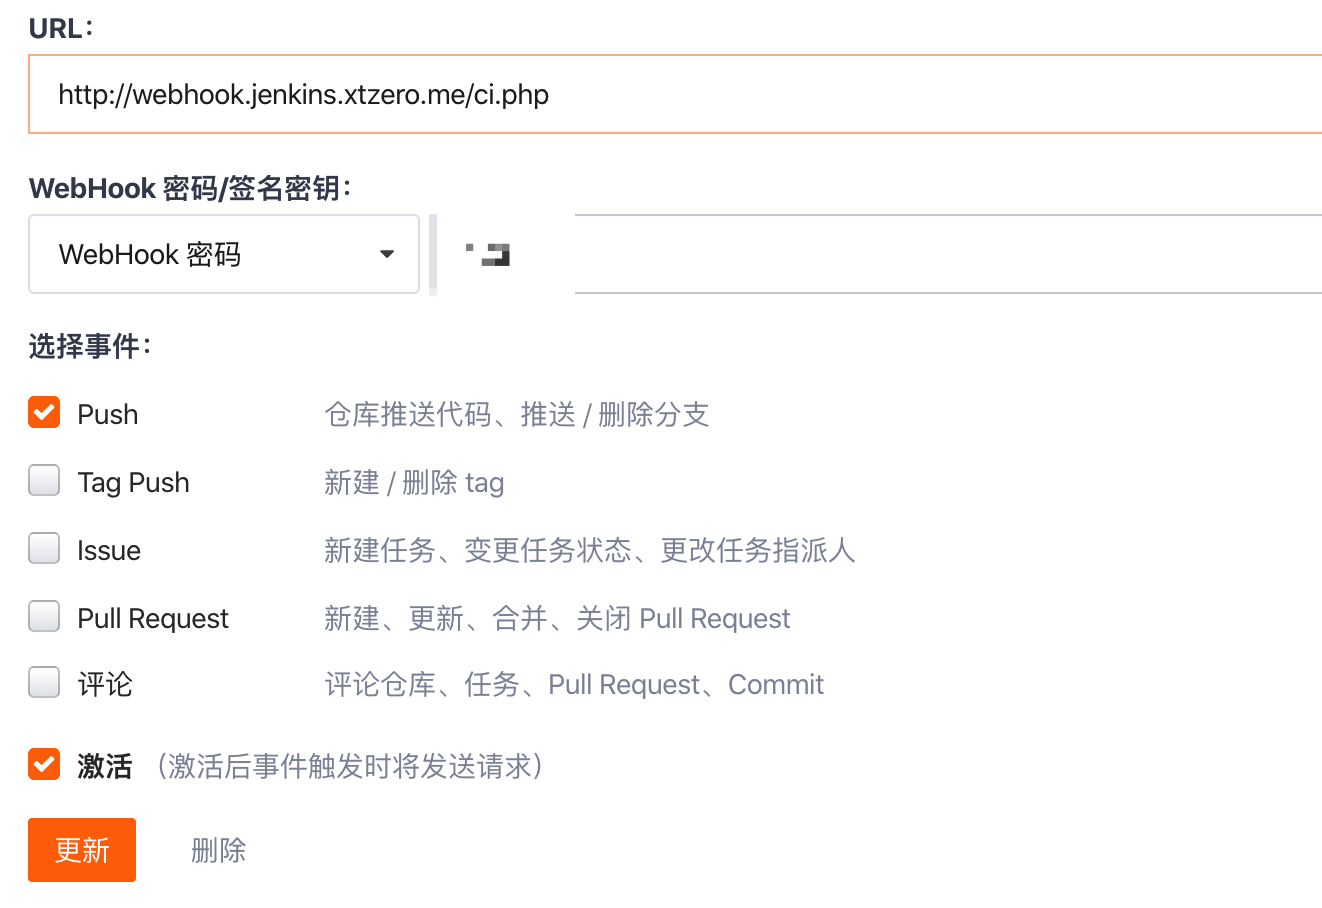Click the "Pull Request" label text
Screen dimensions: 1322x908
click(153, 619)
